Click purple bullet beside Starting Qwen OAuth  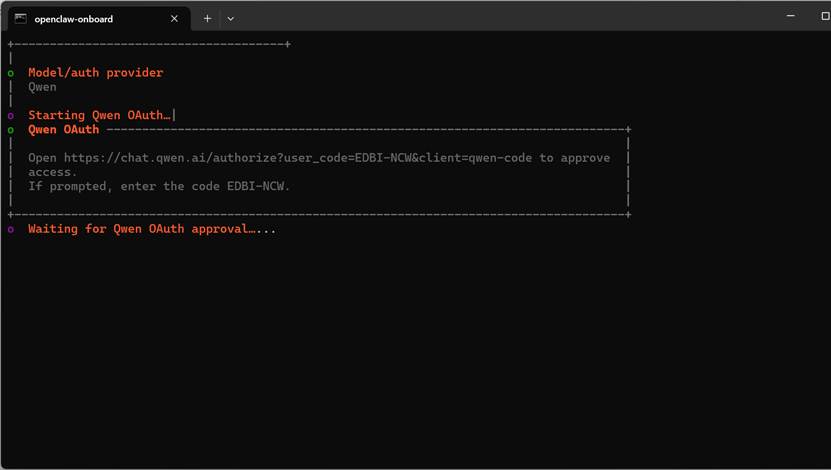(11, 116)
